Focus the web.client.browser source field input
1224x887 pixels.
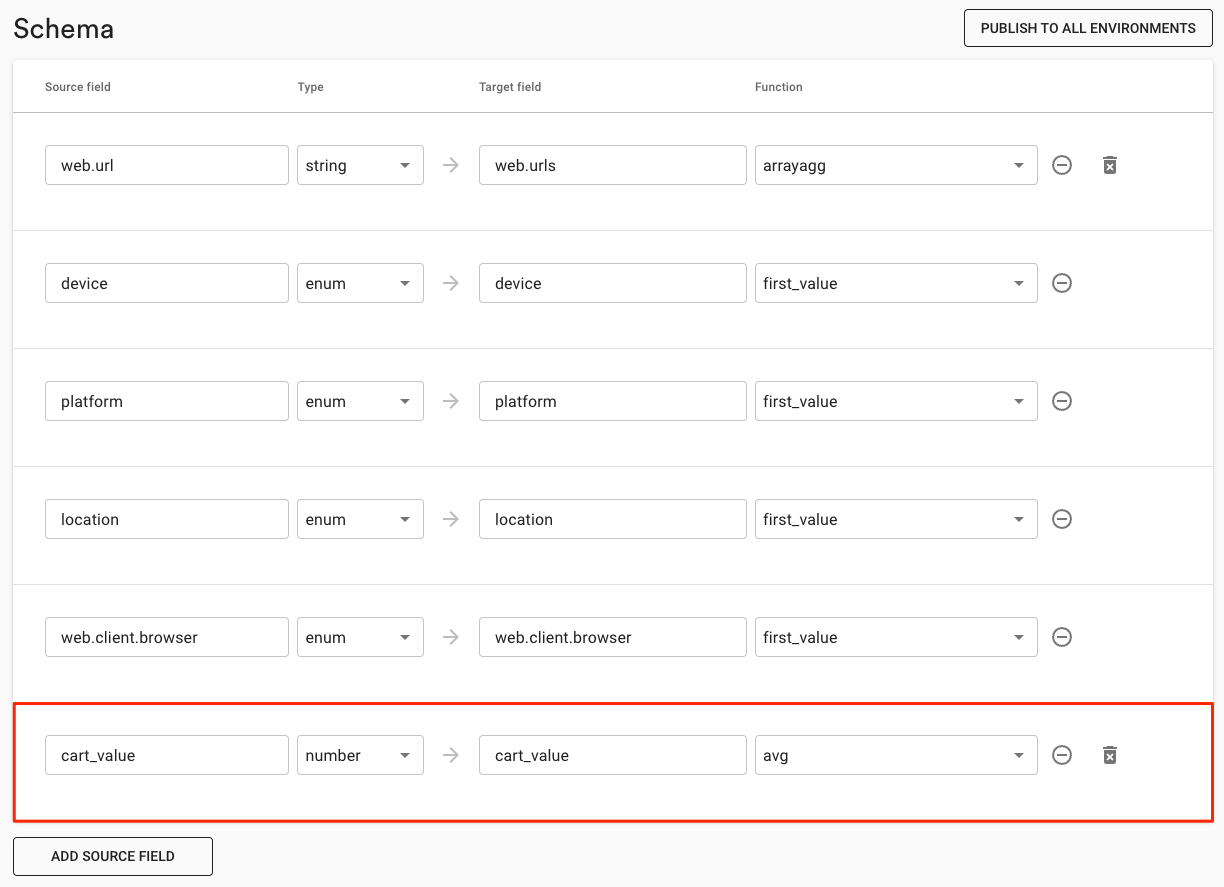click(167, 637)
